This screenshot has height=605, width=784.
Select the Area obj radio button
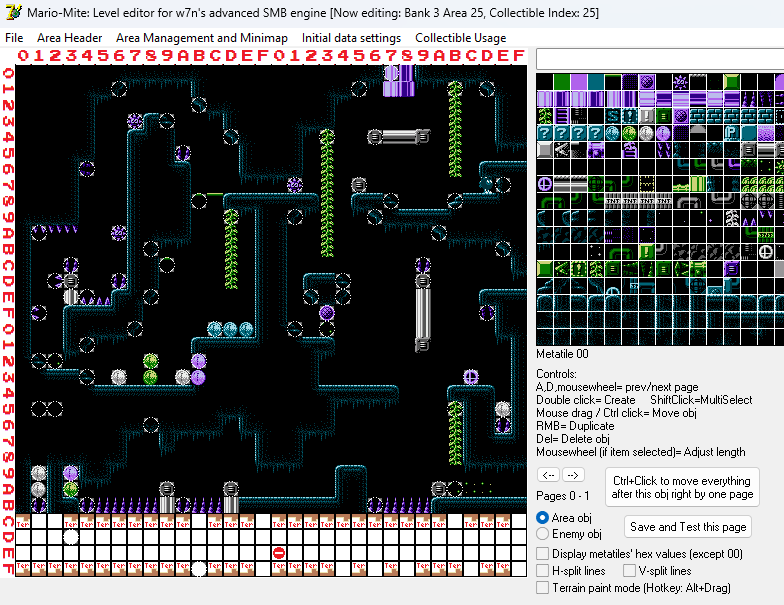(x=542, y=518)
